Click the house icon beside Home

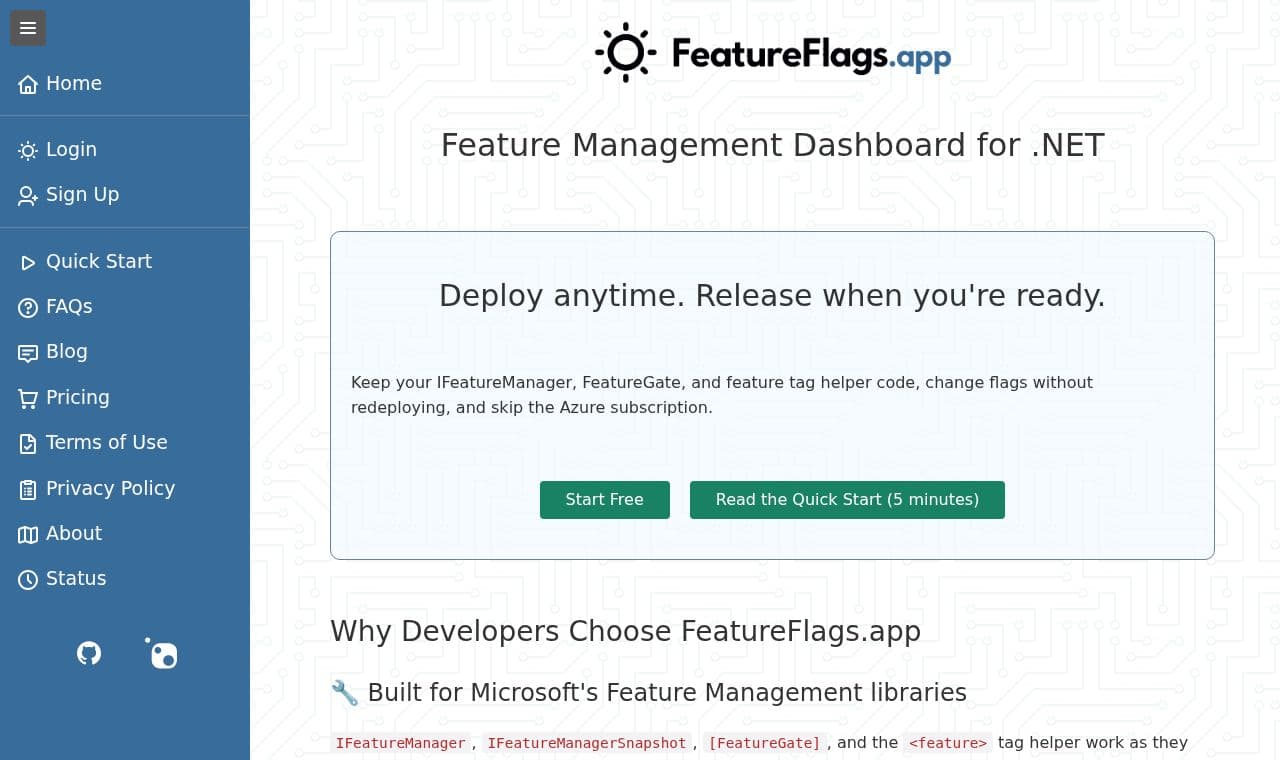tap(28, 84)
